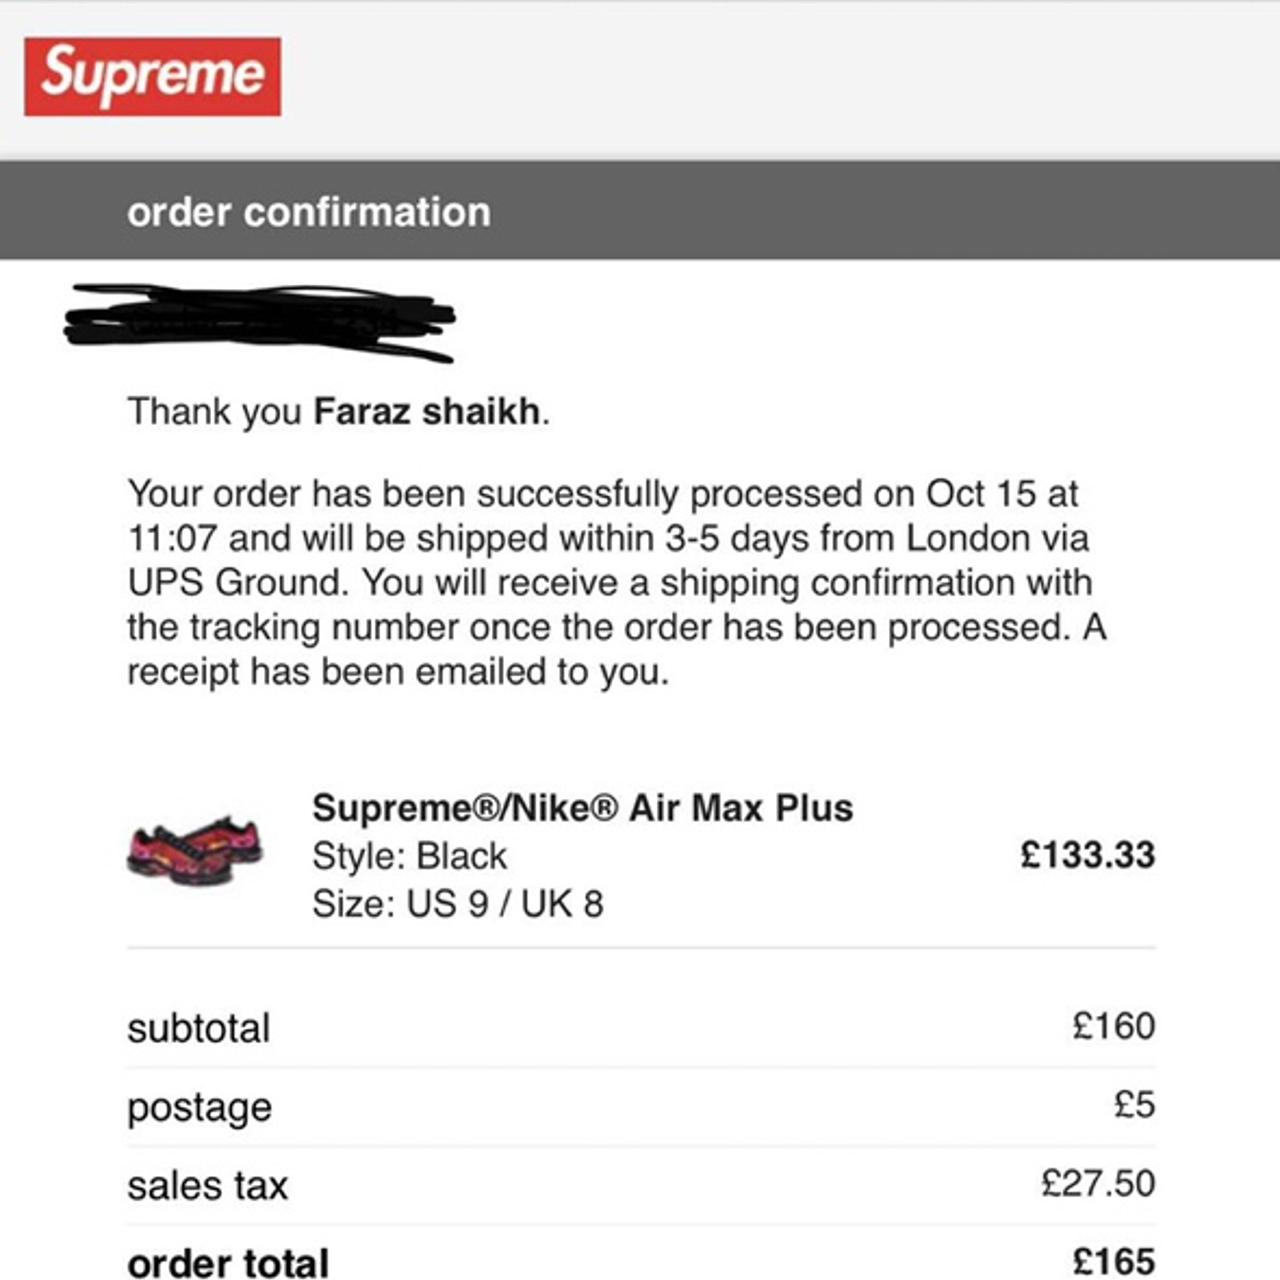Click the £5 postage amount
Screen dimensions: 1280x1280
[x=1134, y=1105]
